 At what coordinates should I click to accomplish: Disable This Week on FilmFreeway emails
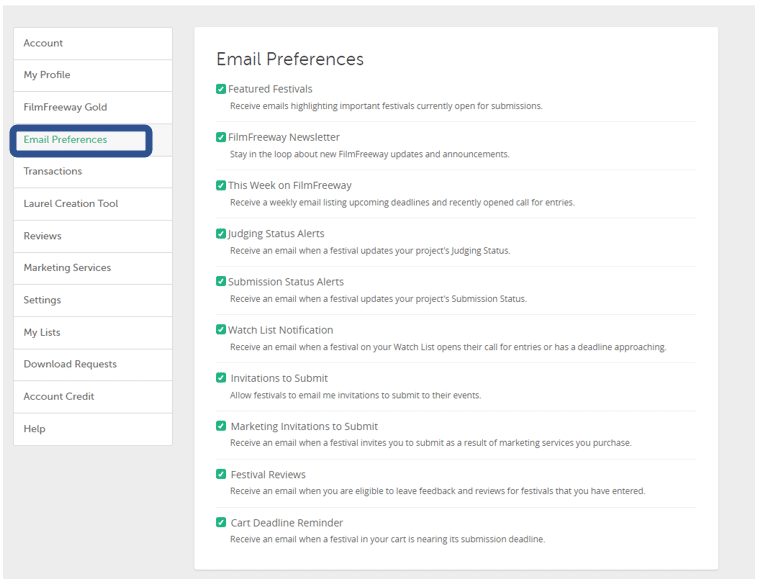point(221,185)
